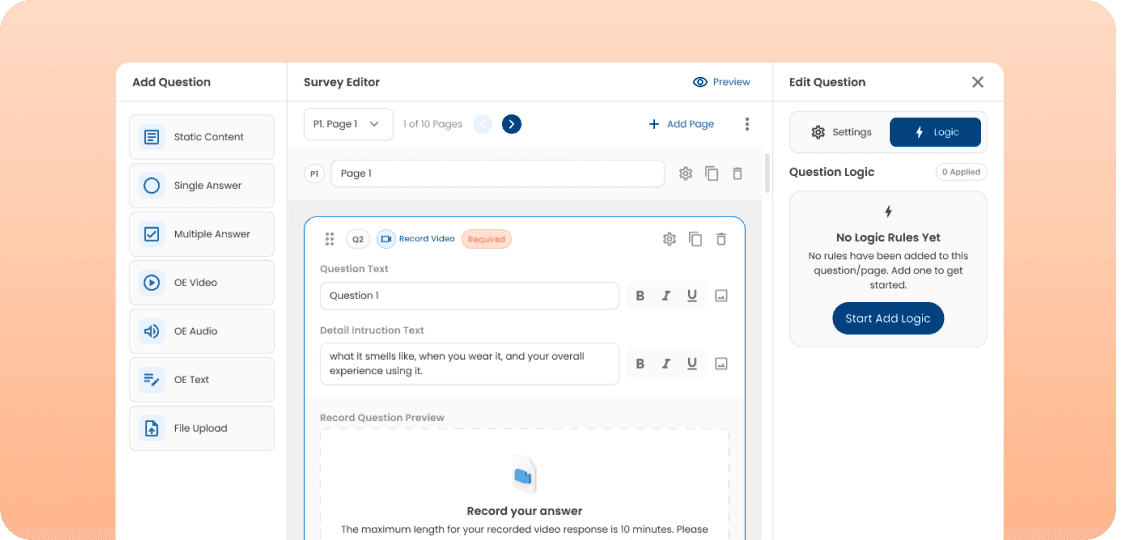Click the Preview eye link
This screenshot has width=1128, height=540.
(x=722, y=82)
